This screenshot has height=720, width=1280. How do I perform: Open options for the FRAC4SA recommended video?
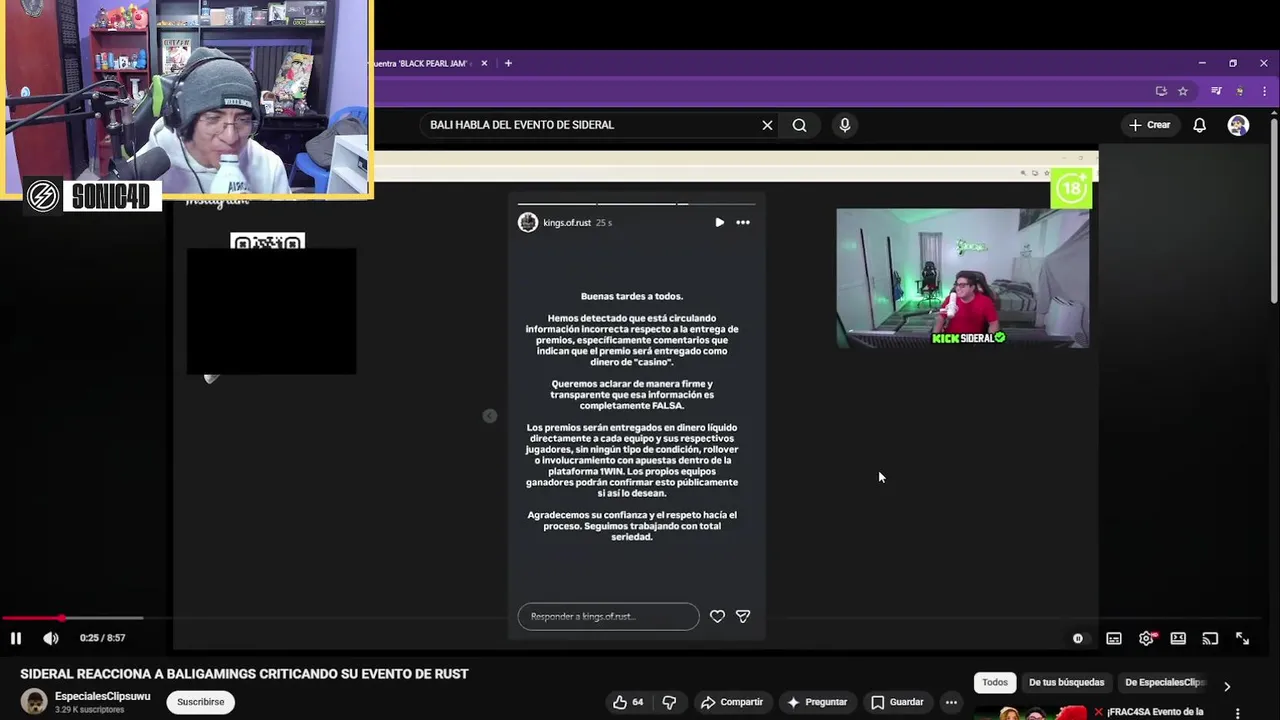[1238, 713]
